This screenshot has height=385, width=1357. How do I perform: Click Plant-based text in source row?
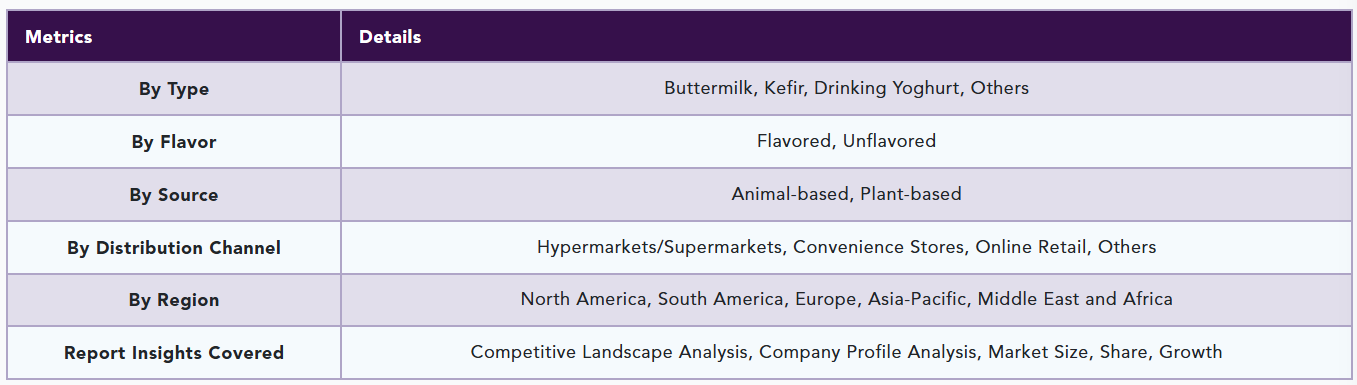coord(911,194)
